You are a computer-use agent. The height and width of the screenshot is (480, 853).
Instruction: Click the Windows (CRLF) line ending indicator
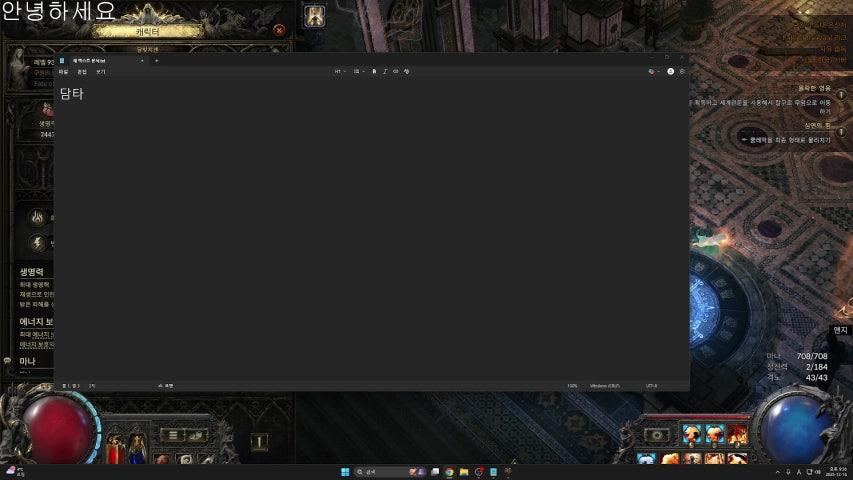click(604, 386)
